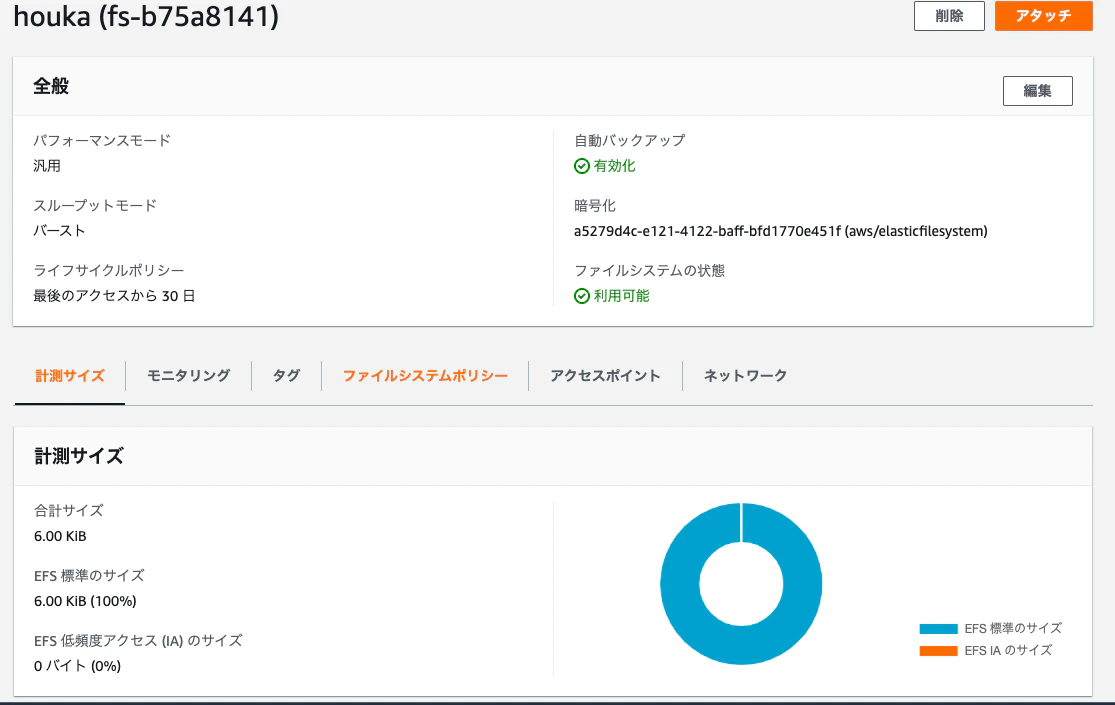1115x705 pixels.
Task: Open the タグ tab
Action: click(x=287, y=376)
